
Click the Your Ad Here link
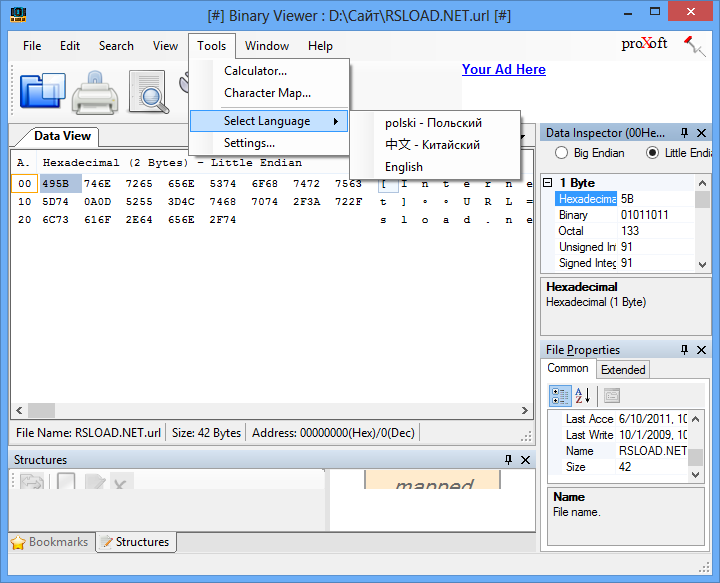(x=504, y=69)
